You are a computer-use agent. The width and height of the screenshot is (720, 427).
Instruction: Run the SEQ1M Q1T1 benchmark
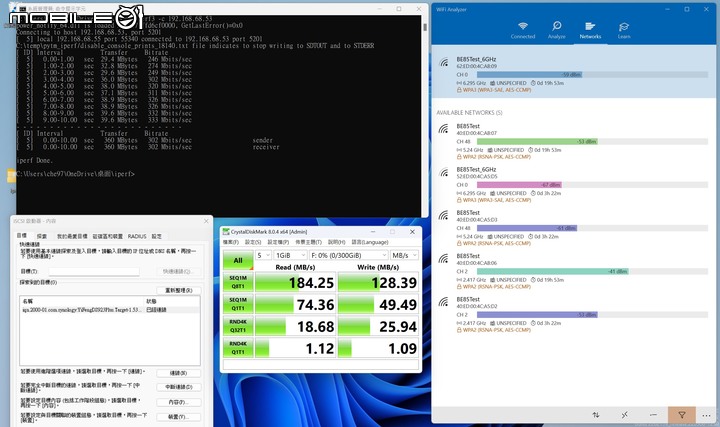(x=238, y=304)
